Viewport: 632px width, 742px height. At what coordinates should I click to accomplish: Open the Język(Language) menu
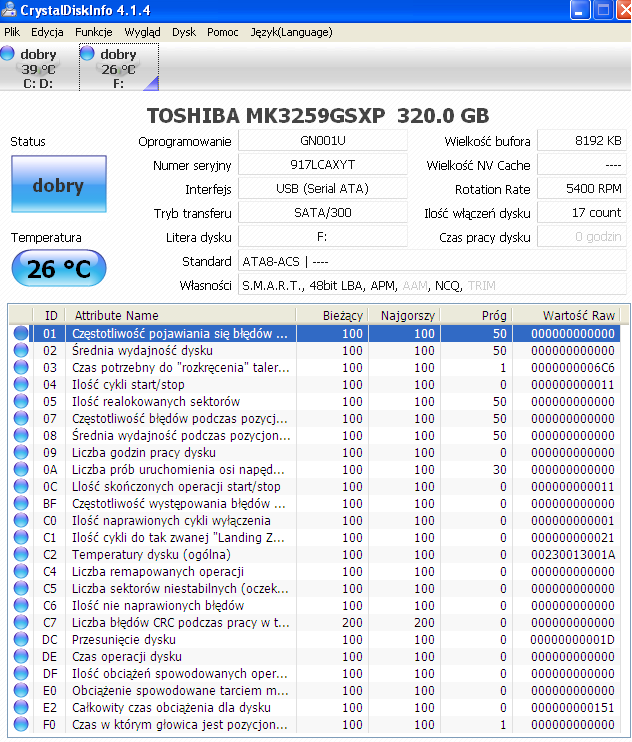coord(291,32)
